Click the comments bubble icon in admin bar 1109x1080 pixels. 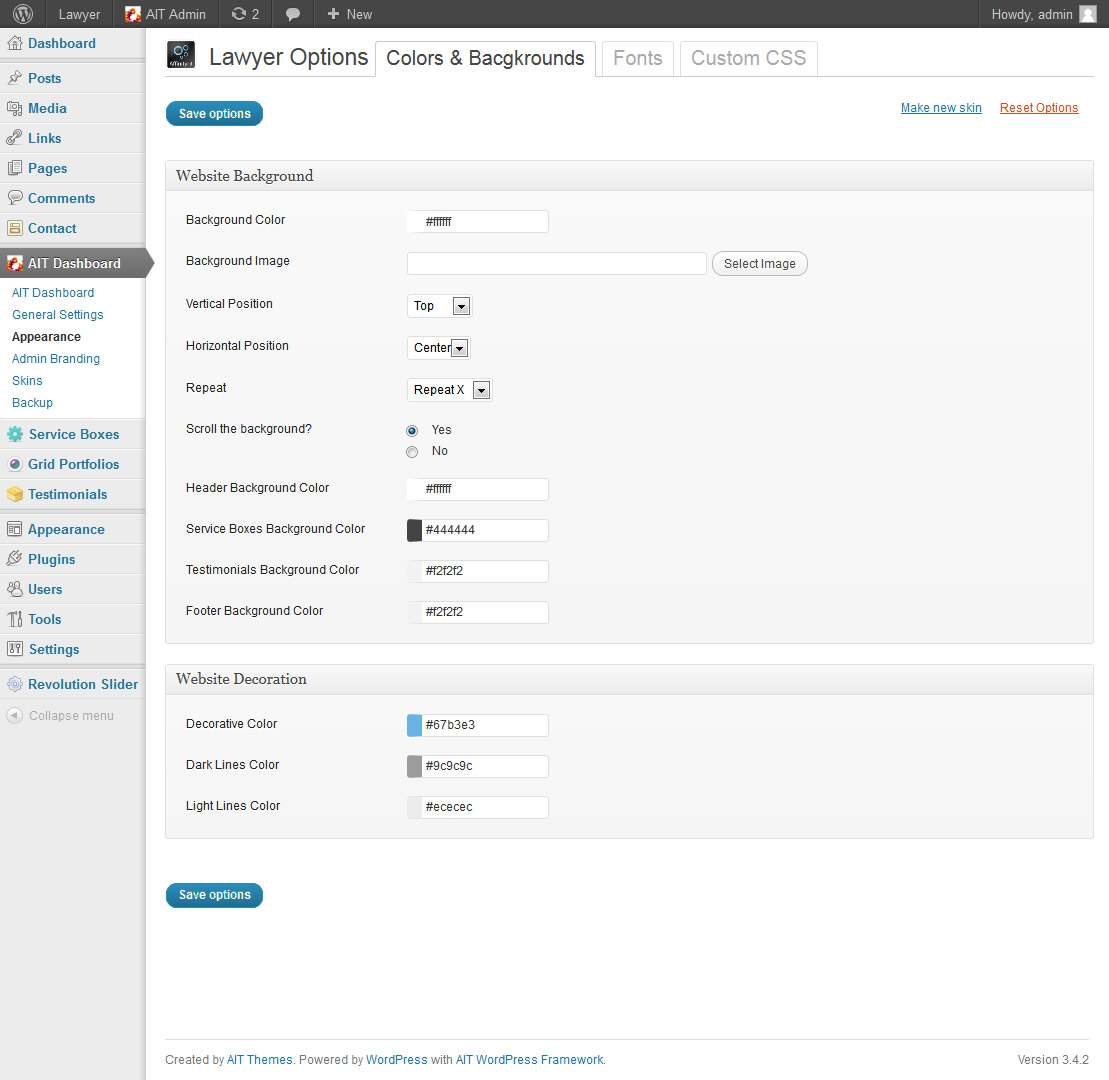pyautogui.click(x=293, y=14)
